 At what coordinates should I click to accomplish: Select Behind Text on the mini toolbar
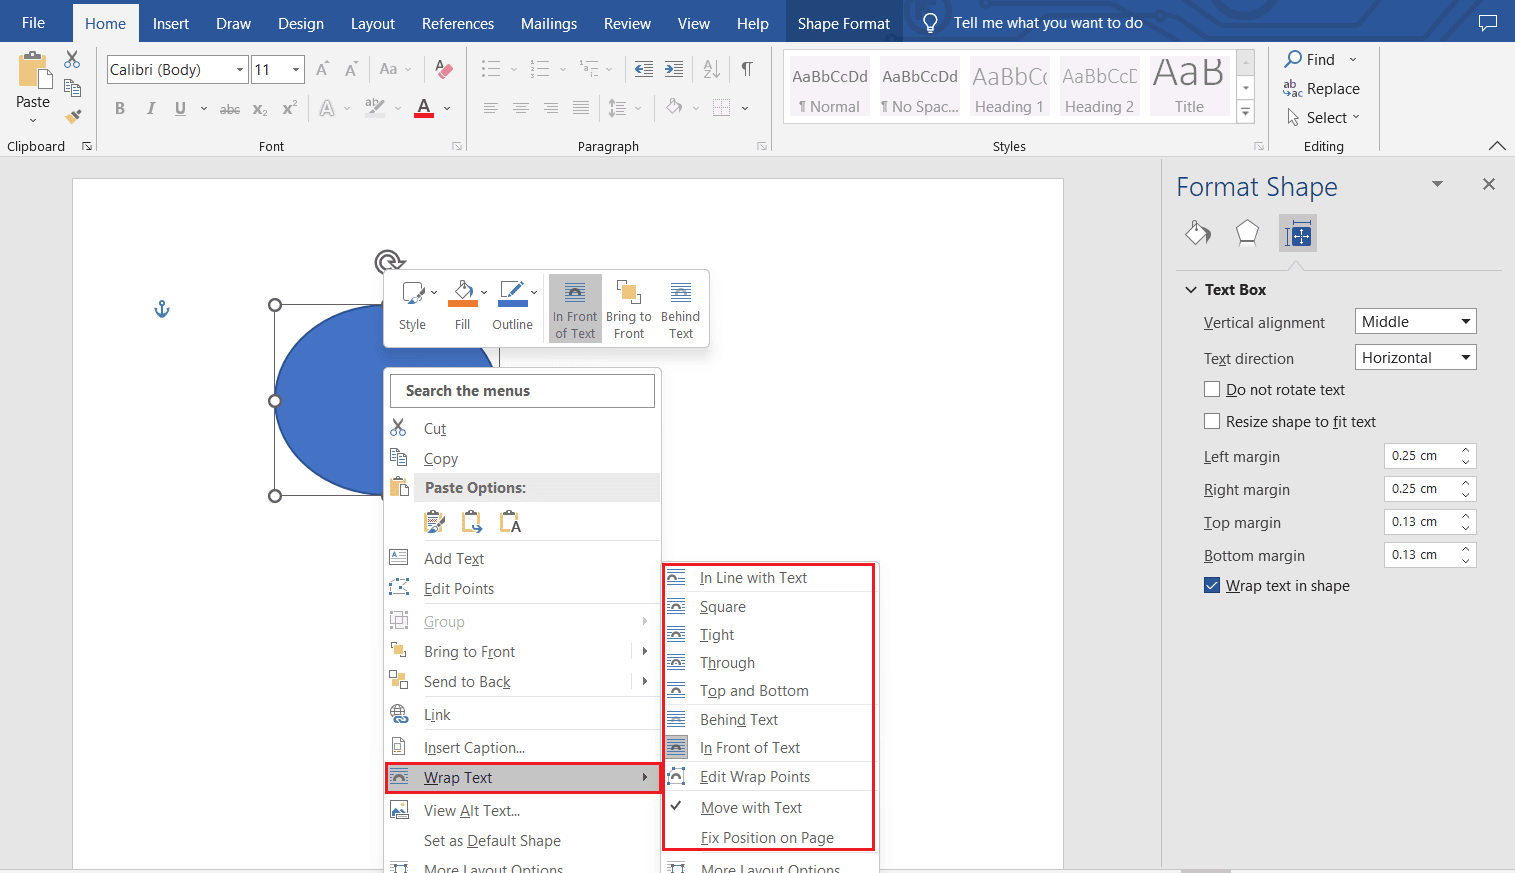coord(680,305)
